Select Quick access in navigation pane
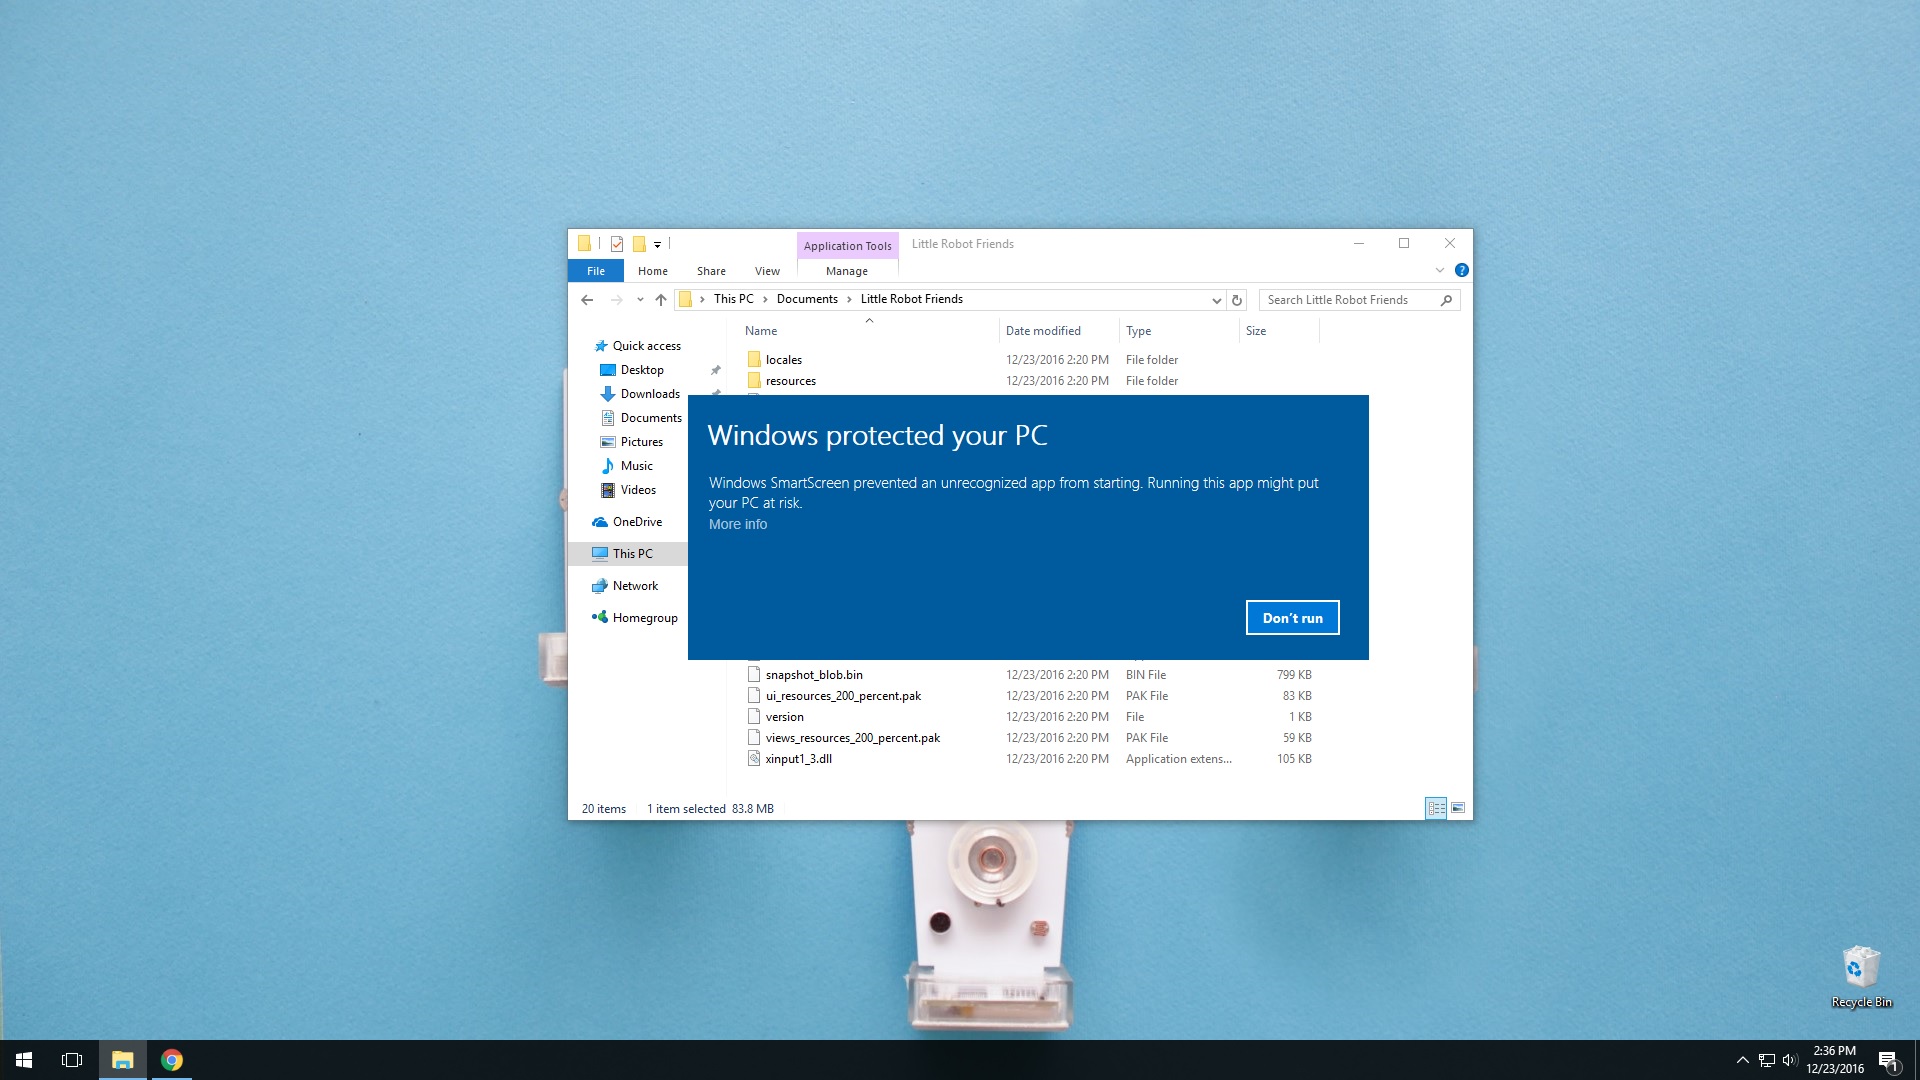Screen dimensions: 1920x1080 tap(637, 346)
